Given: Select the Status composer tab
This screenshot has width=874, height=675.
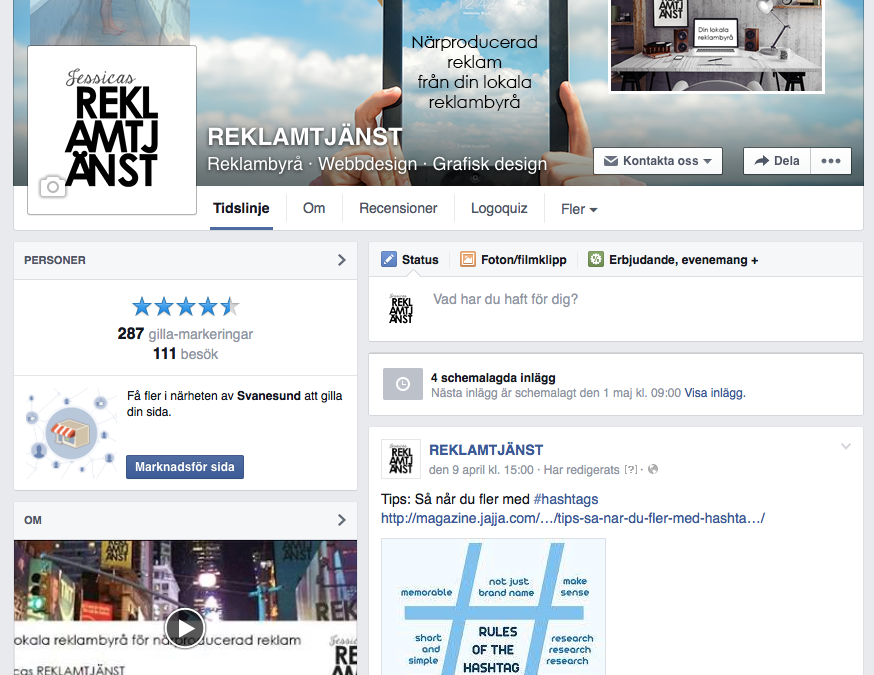Looking at the screenshot, I should [x=410, y=260].
